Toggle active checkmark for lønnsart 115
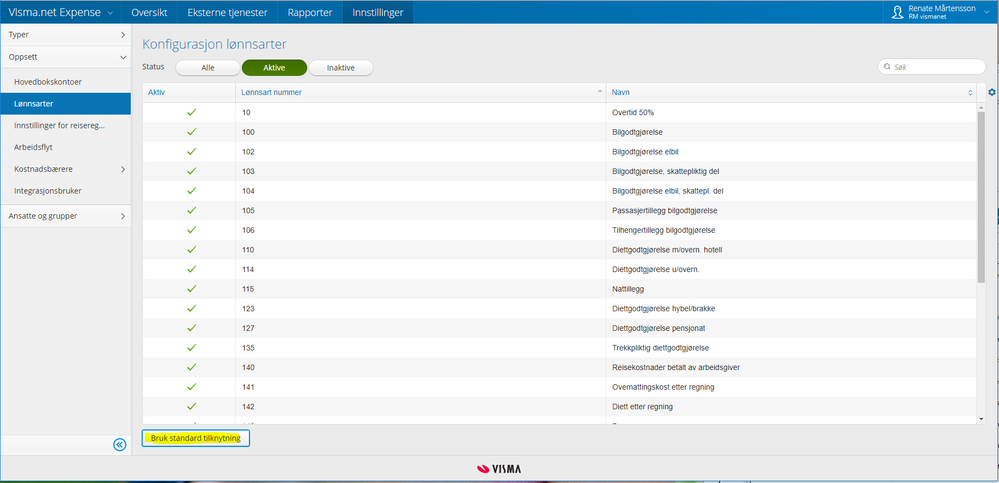 [191, 289]
